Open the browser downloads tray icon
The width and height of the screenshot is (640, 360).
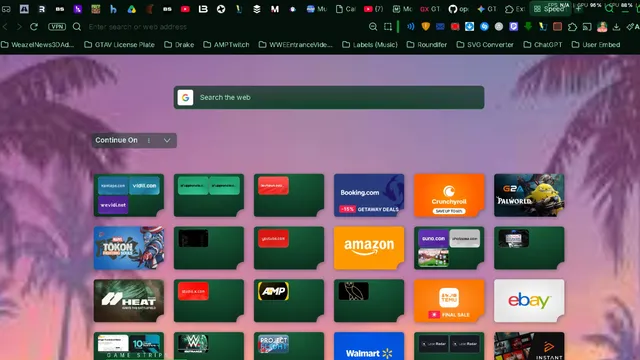616,27
